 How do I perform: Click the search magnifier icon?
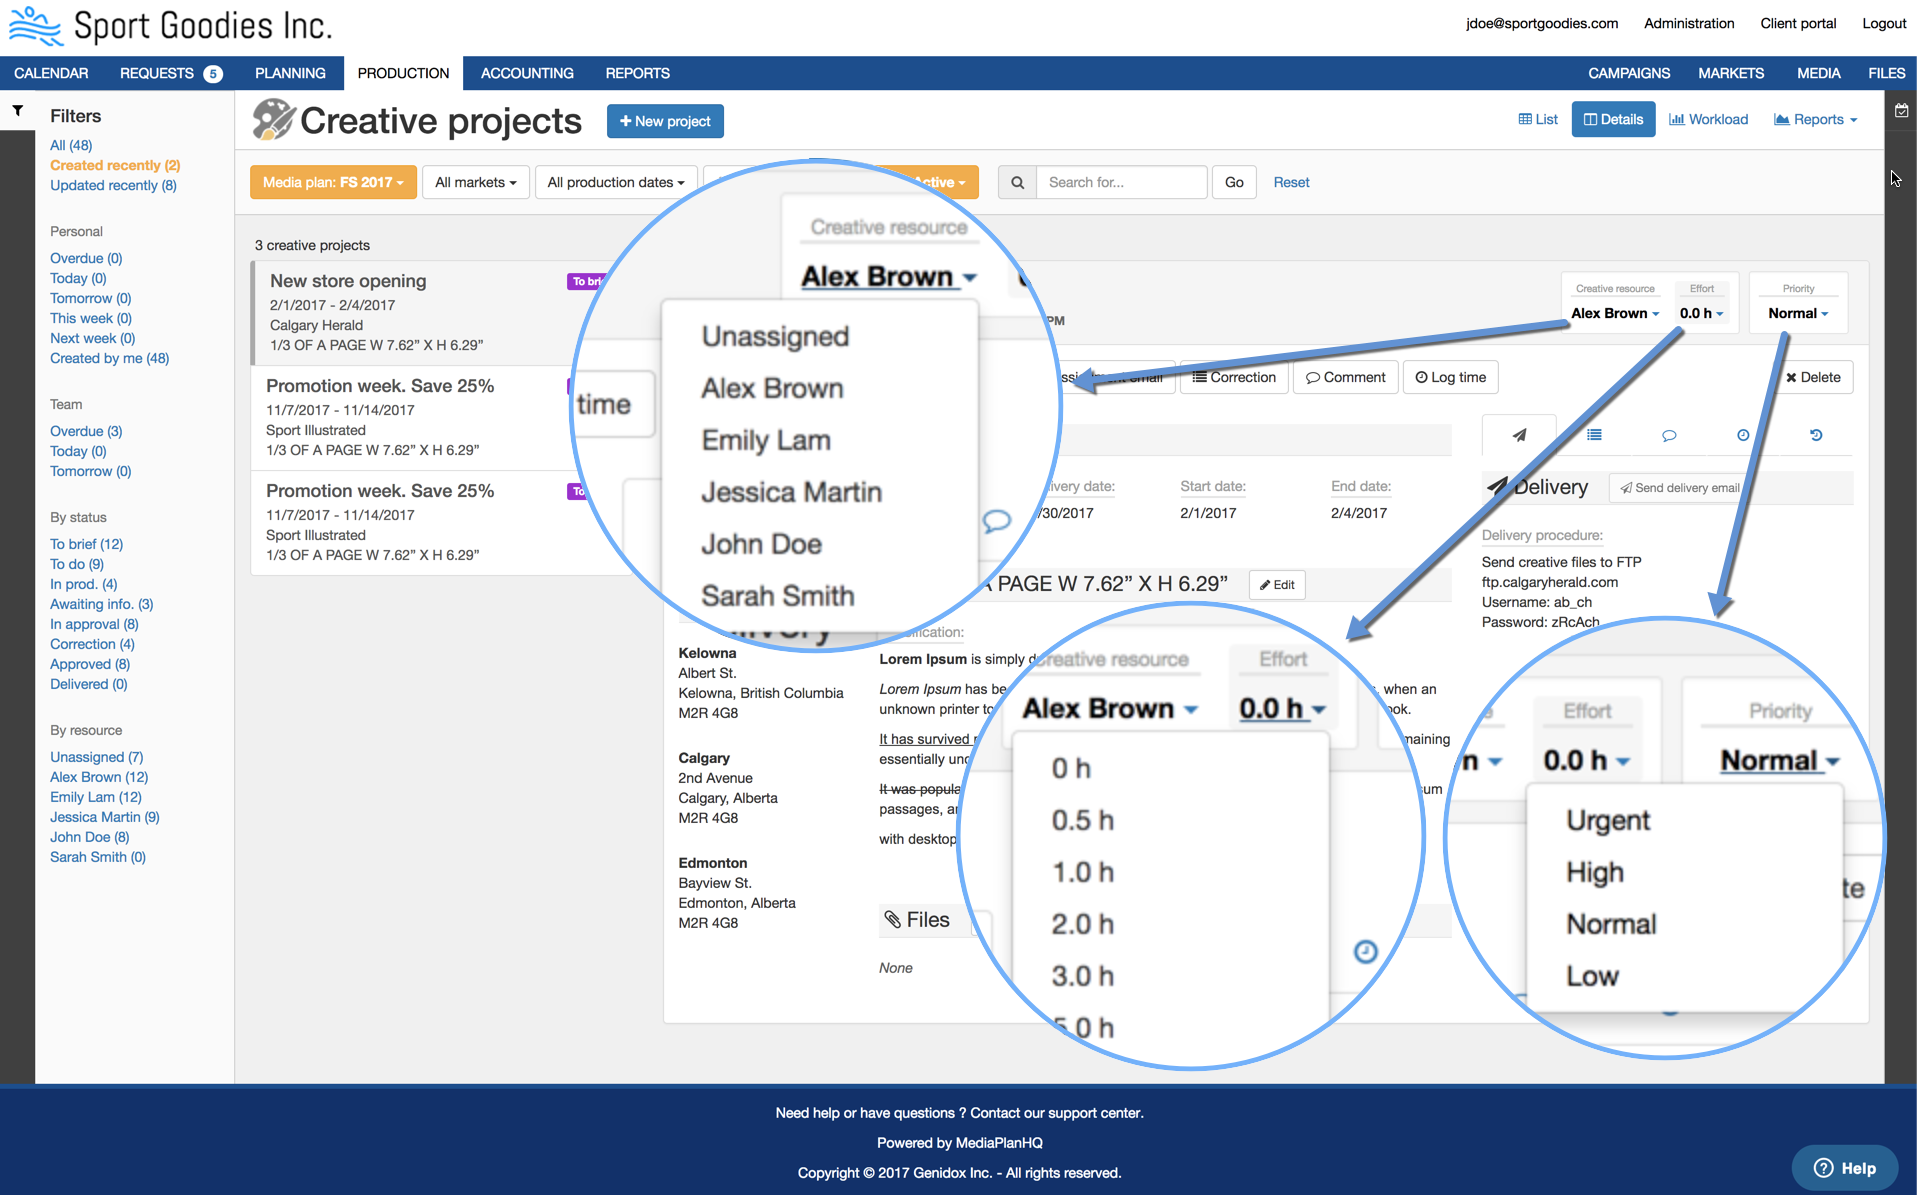[x=1017, y=182]
